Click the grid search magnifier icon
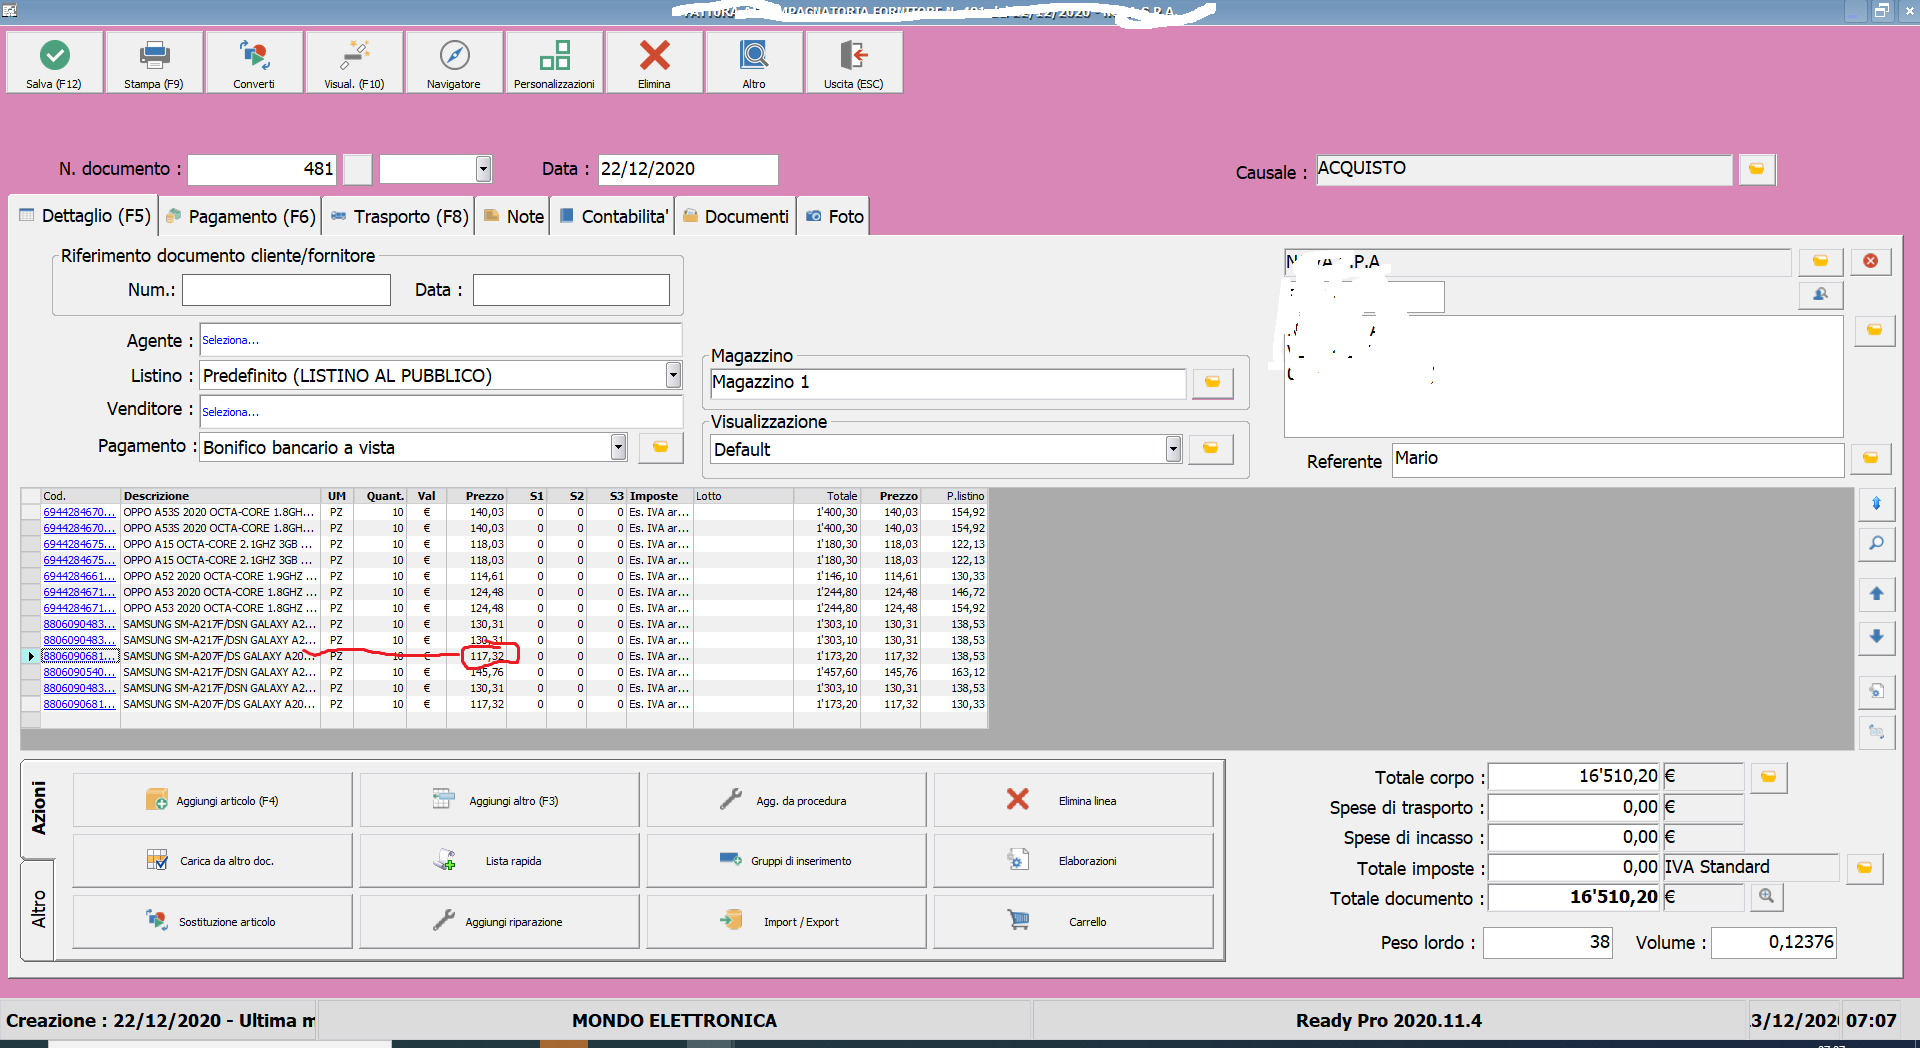The width and height of the screenshot is (1920, 1048). coord(1877,544)
